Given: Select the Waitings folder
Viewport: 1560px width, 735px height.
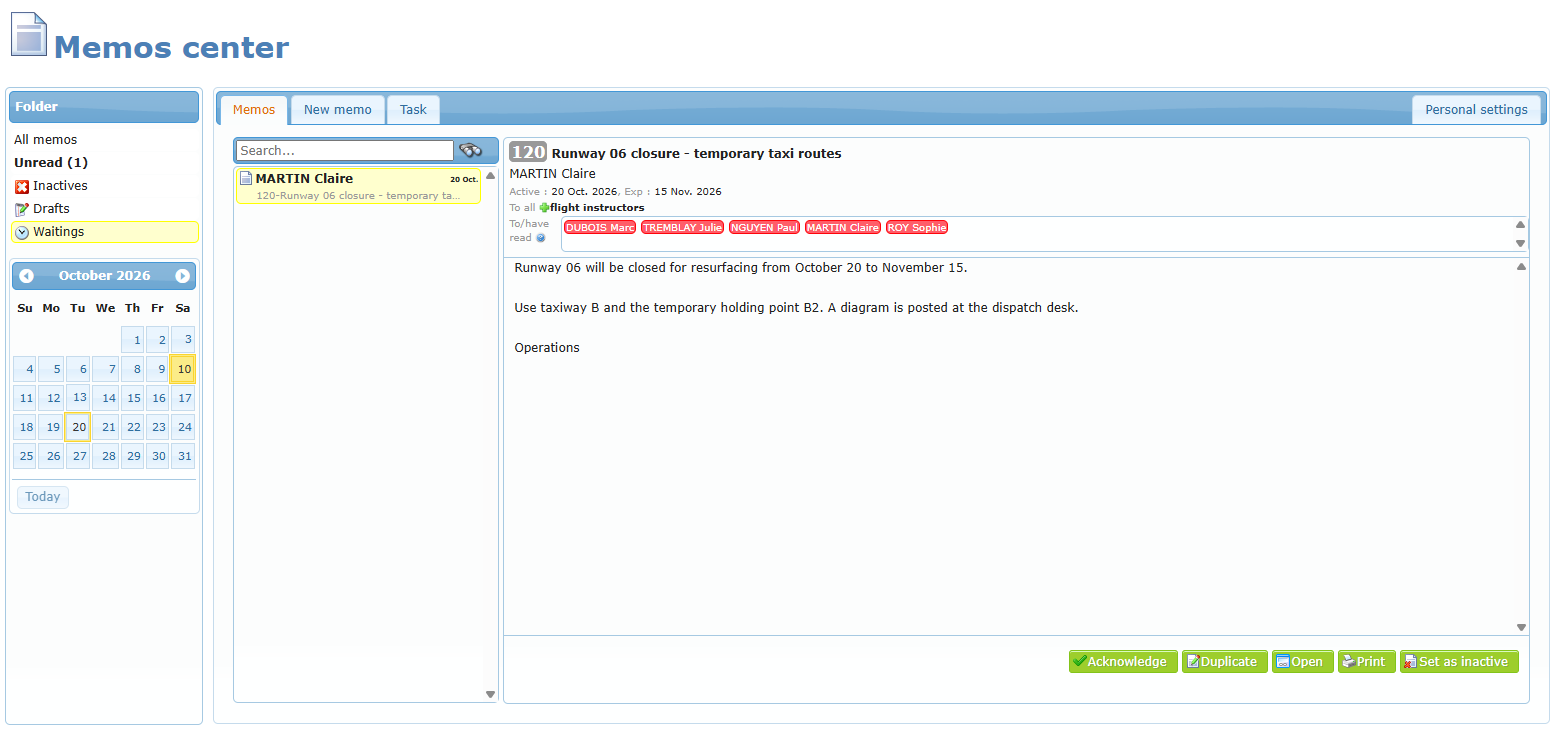Looking at the screenshot, I should (105, 232).
